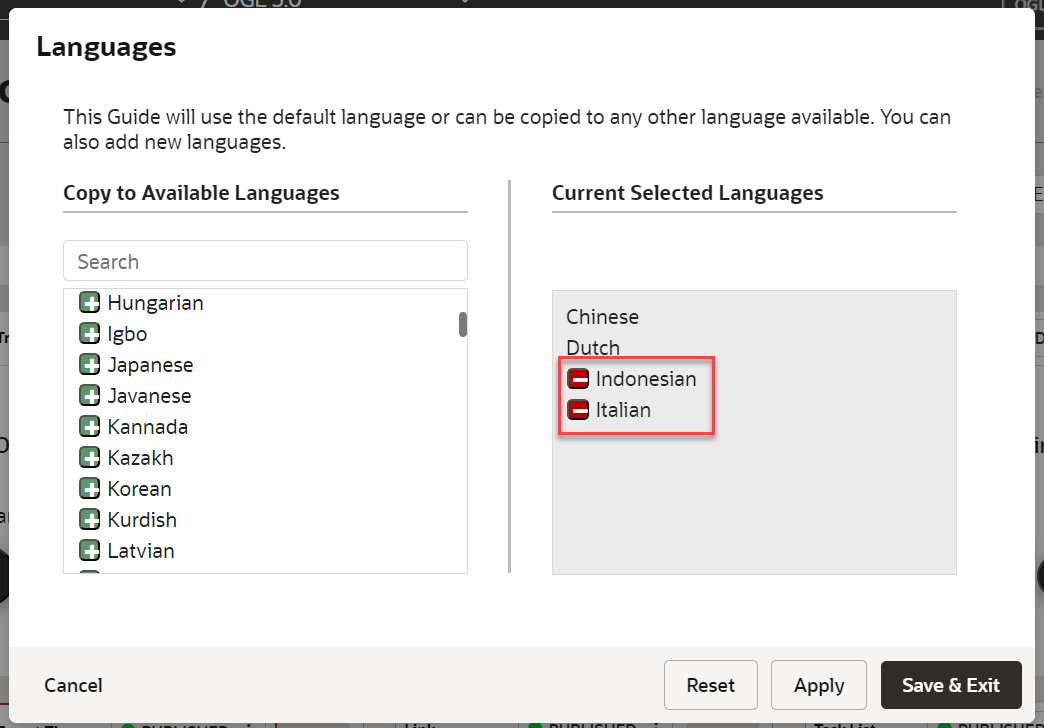Add Javanese with its green plus icon
The height and width of the screenshot is (728, 1044).
tap(88, 395)
